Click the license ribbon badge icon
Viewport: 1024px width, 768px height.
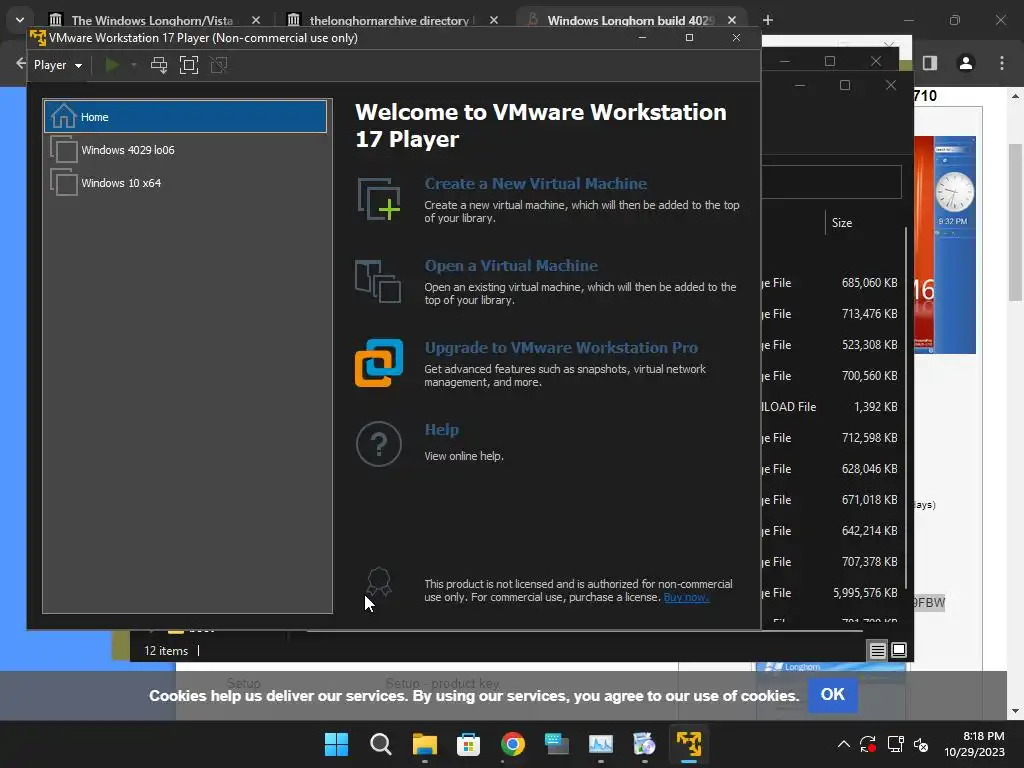(379, 581)
